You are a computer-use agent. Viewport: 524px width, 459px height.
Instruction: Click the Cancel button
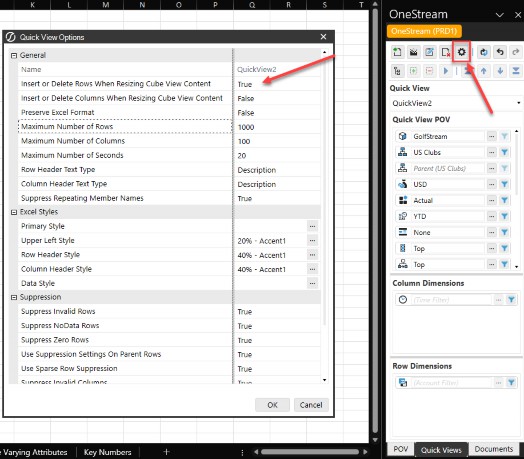311,405
